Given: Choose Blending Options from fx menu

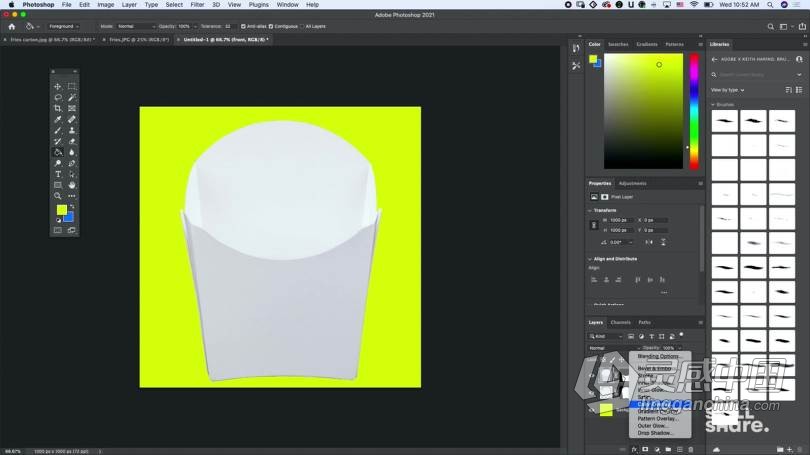Looking at the screenshot, I should pos(658,356).
